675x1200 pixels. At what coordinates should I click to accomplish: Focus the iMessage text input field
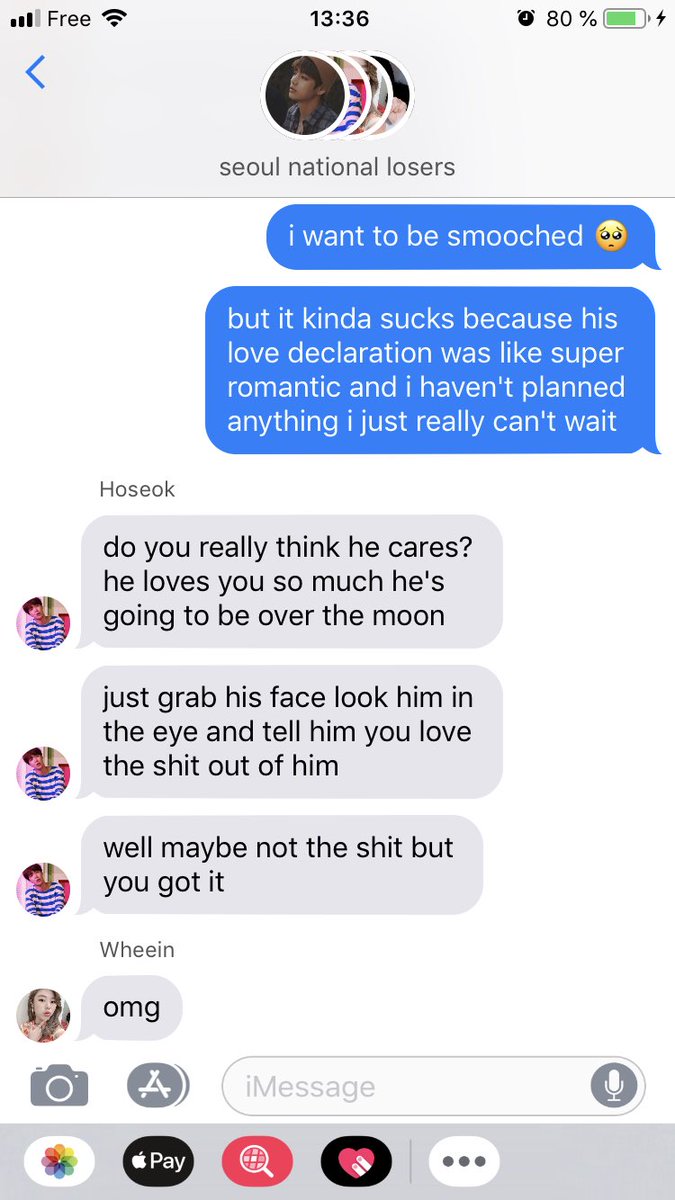433,1086
